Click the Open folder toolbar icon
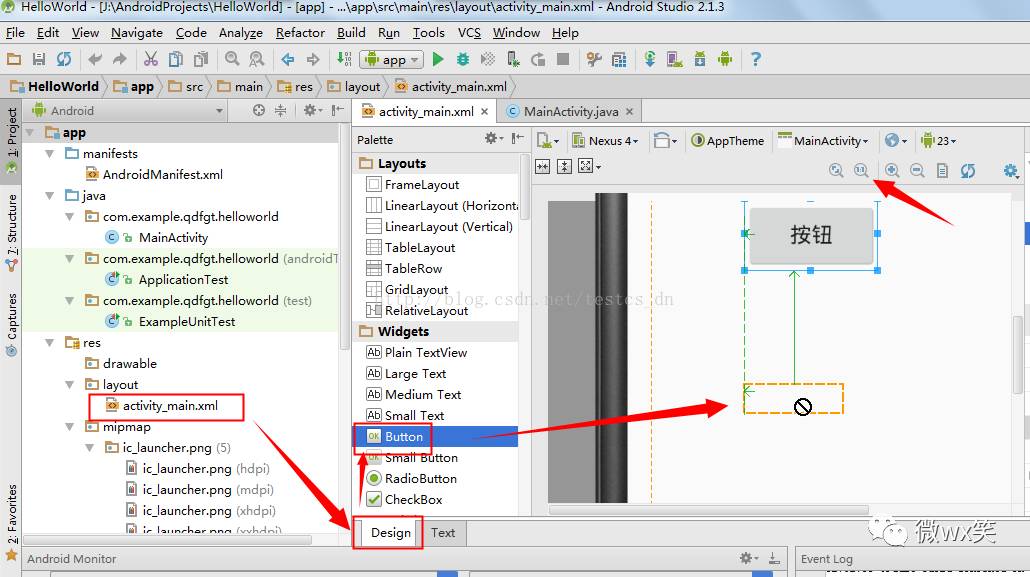The width and height of the screenshot is (1030, 577). 14,59
